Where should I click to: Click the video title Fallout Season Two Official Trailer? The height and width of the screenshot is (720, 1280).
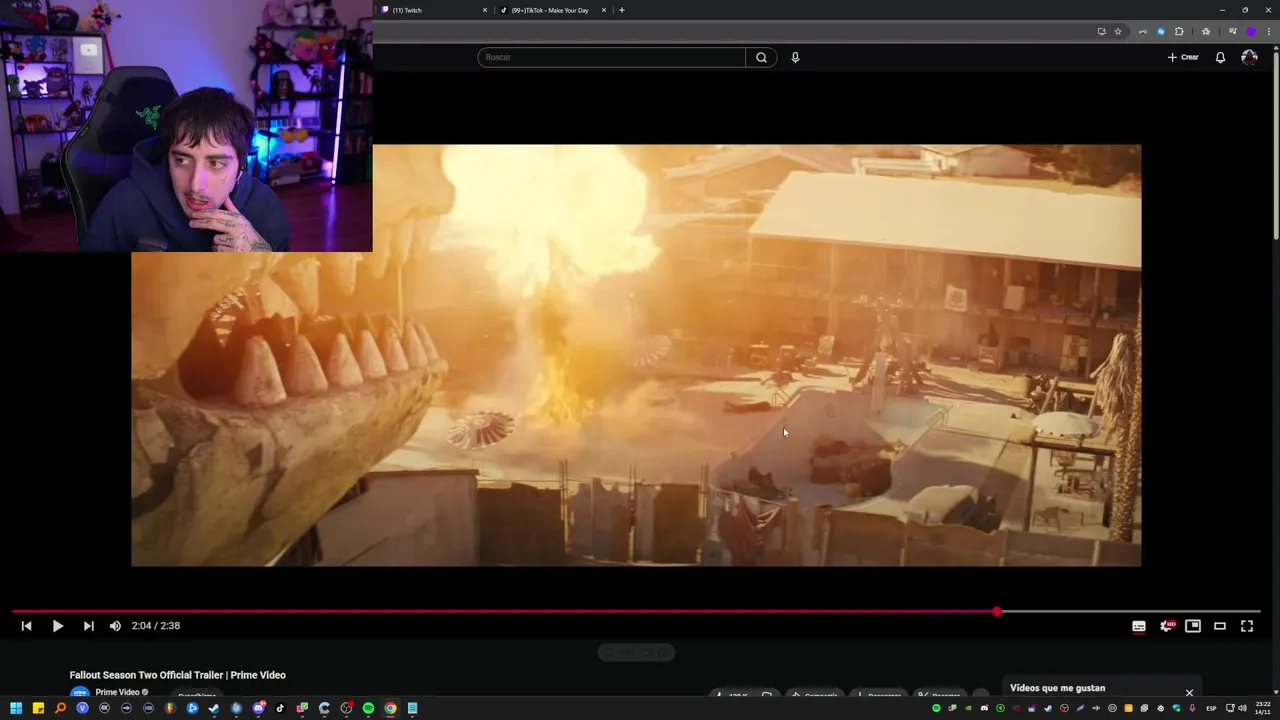point(177,675)
